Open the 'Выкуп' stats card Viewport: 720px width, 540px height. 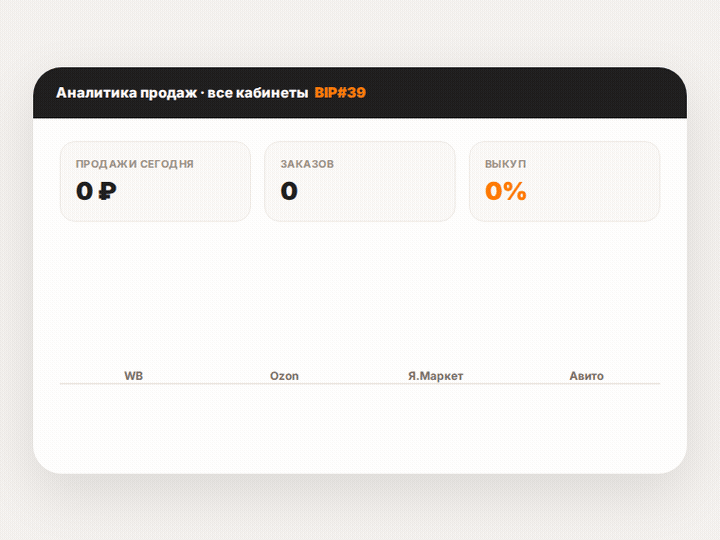click(x=564, y=181)
